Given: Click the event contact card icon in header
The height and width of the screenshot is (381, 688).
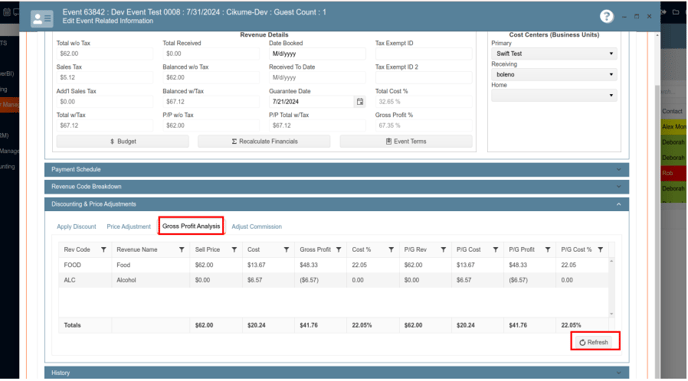Looking at the screenshot, I should [x=42, y=18].
